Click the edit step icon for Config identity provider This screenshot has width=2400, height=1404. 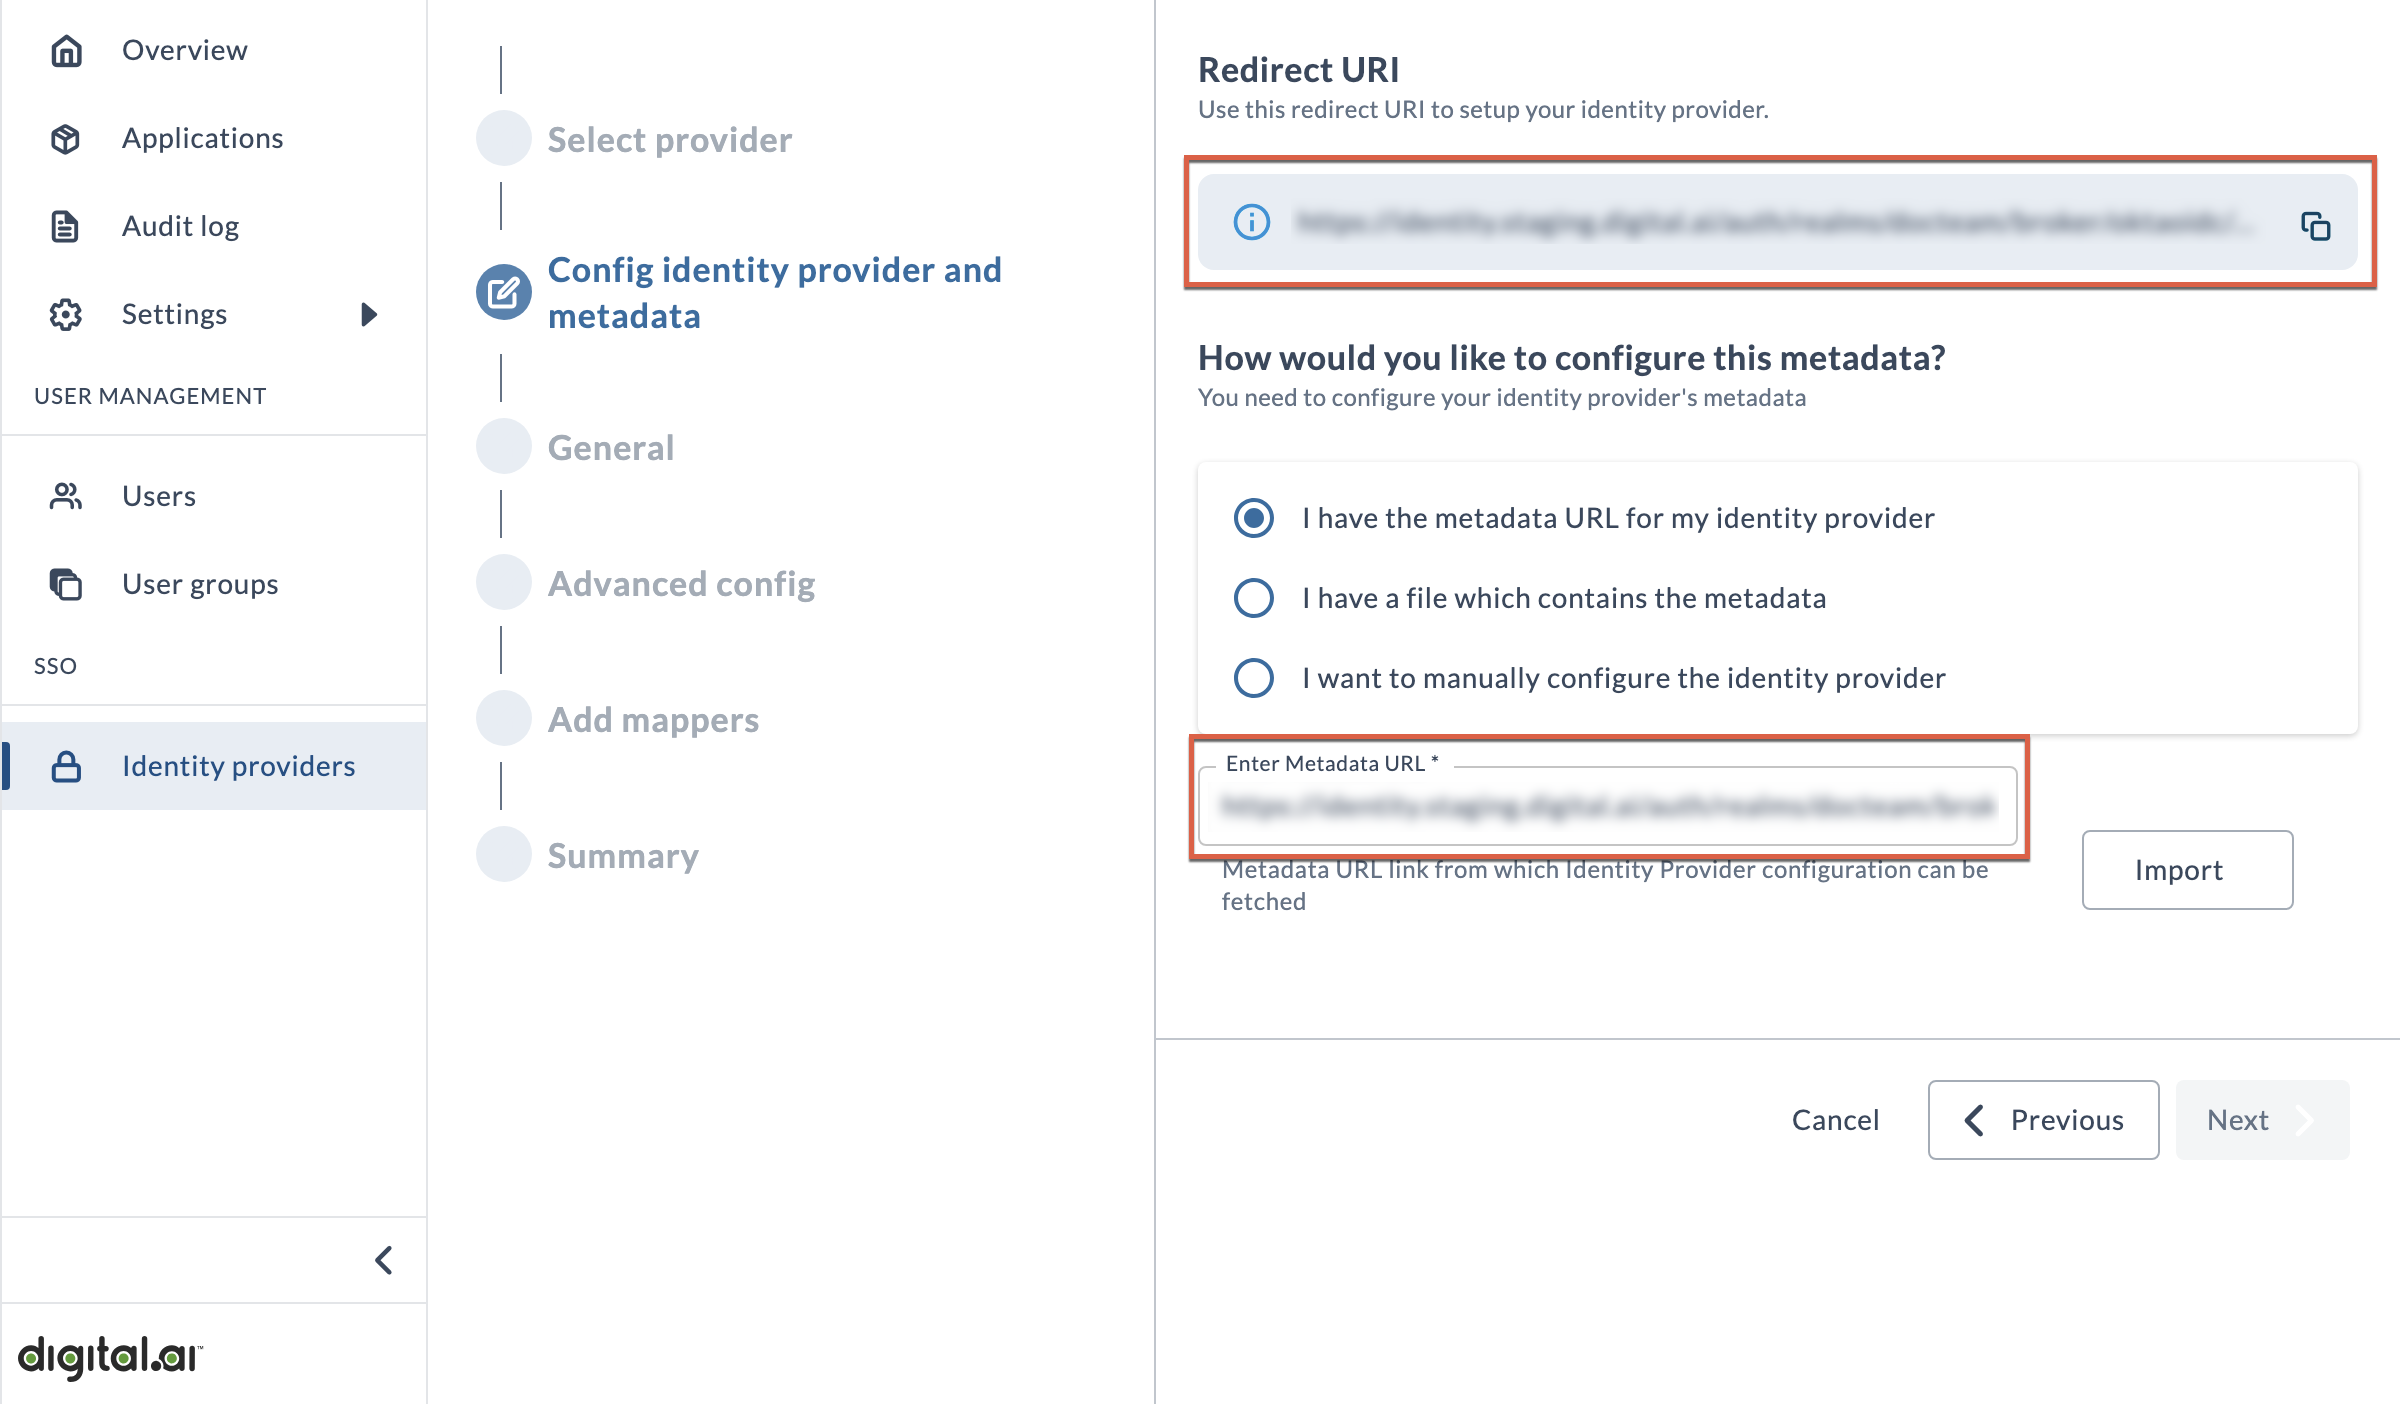pyautogui.click(x=504, y=292)
